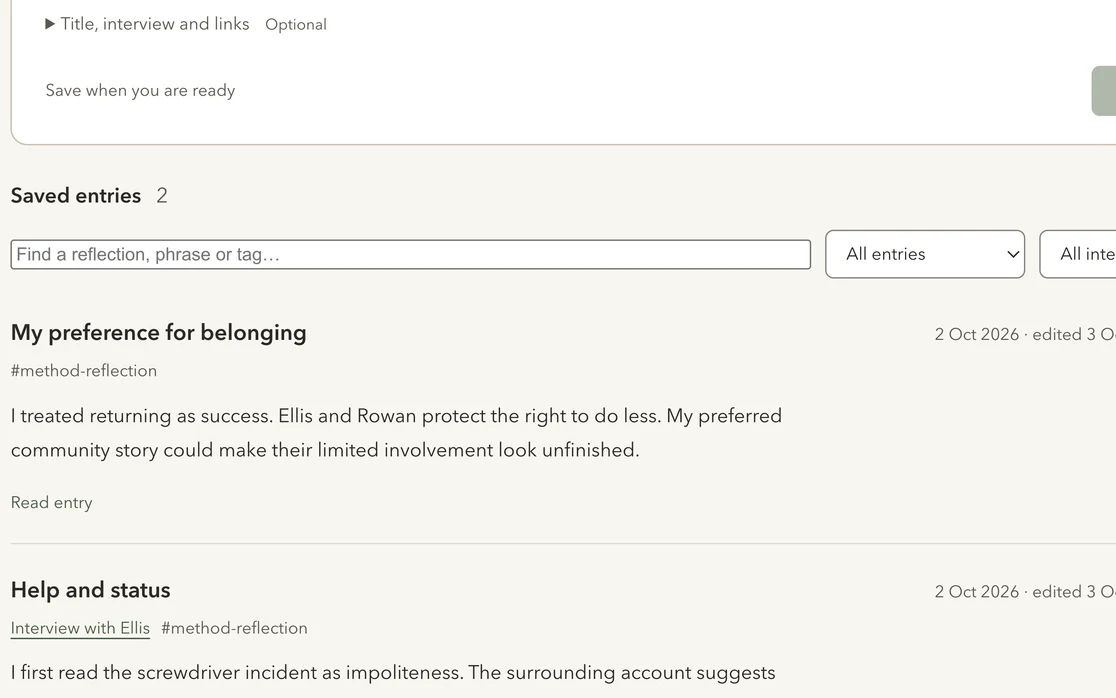Viewport: 1116px width, 698px height.
Task: Open the Help and status entry title
Action: pos(90,590)
